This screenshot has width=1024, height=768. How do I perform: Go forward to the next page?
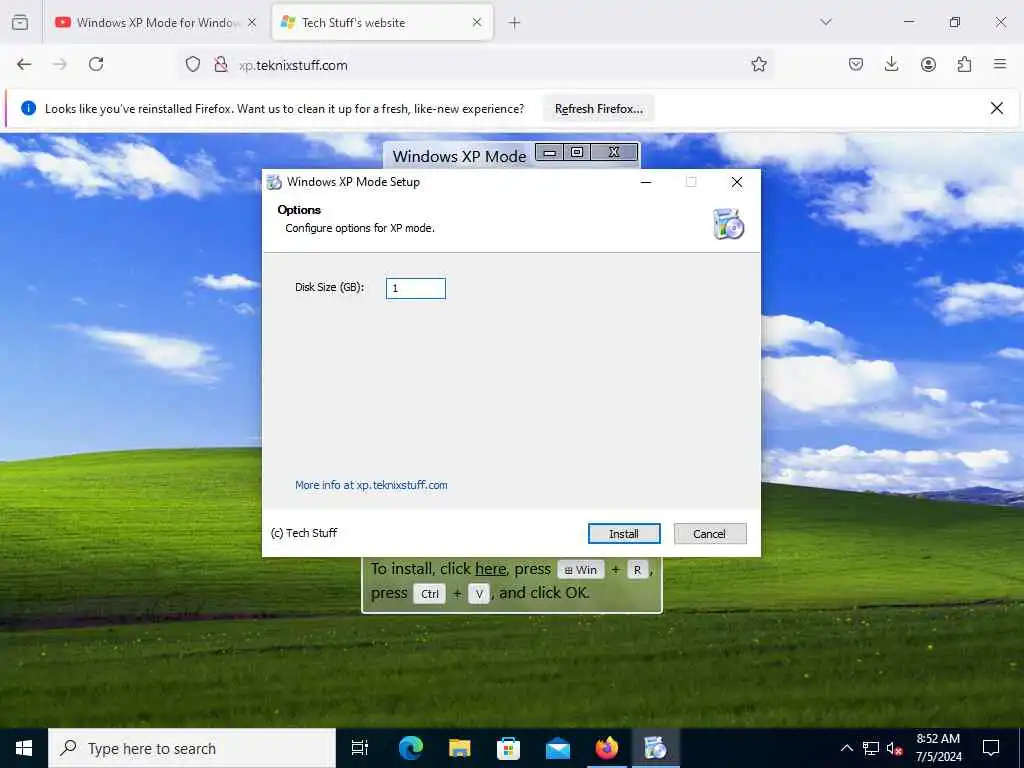60,64
